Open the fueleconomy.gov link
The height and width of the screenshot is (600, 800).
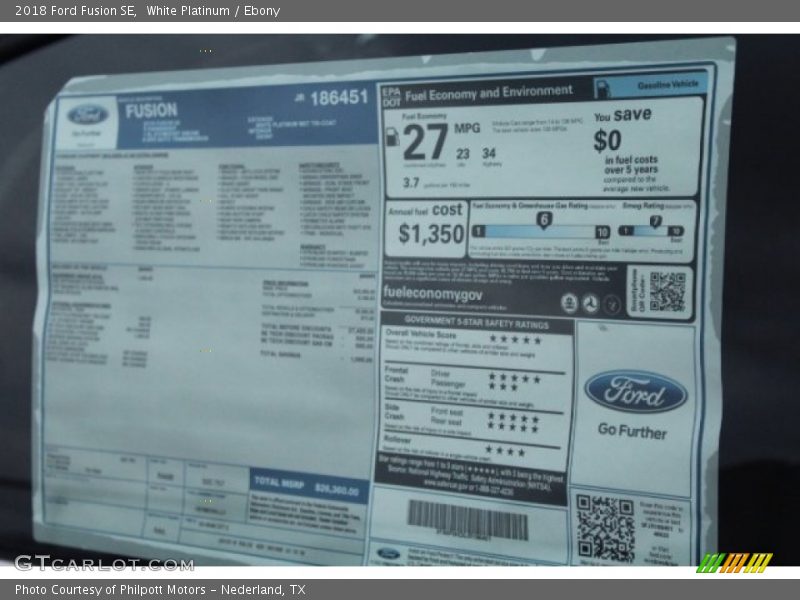(432, 296)
